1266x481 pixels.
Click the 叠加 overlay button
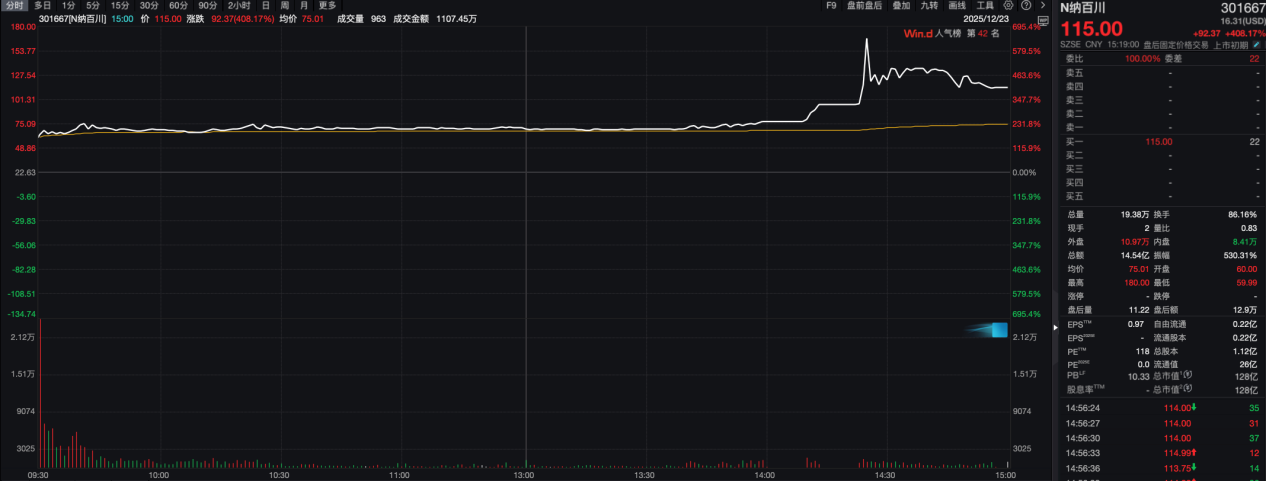901,6
